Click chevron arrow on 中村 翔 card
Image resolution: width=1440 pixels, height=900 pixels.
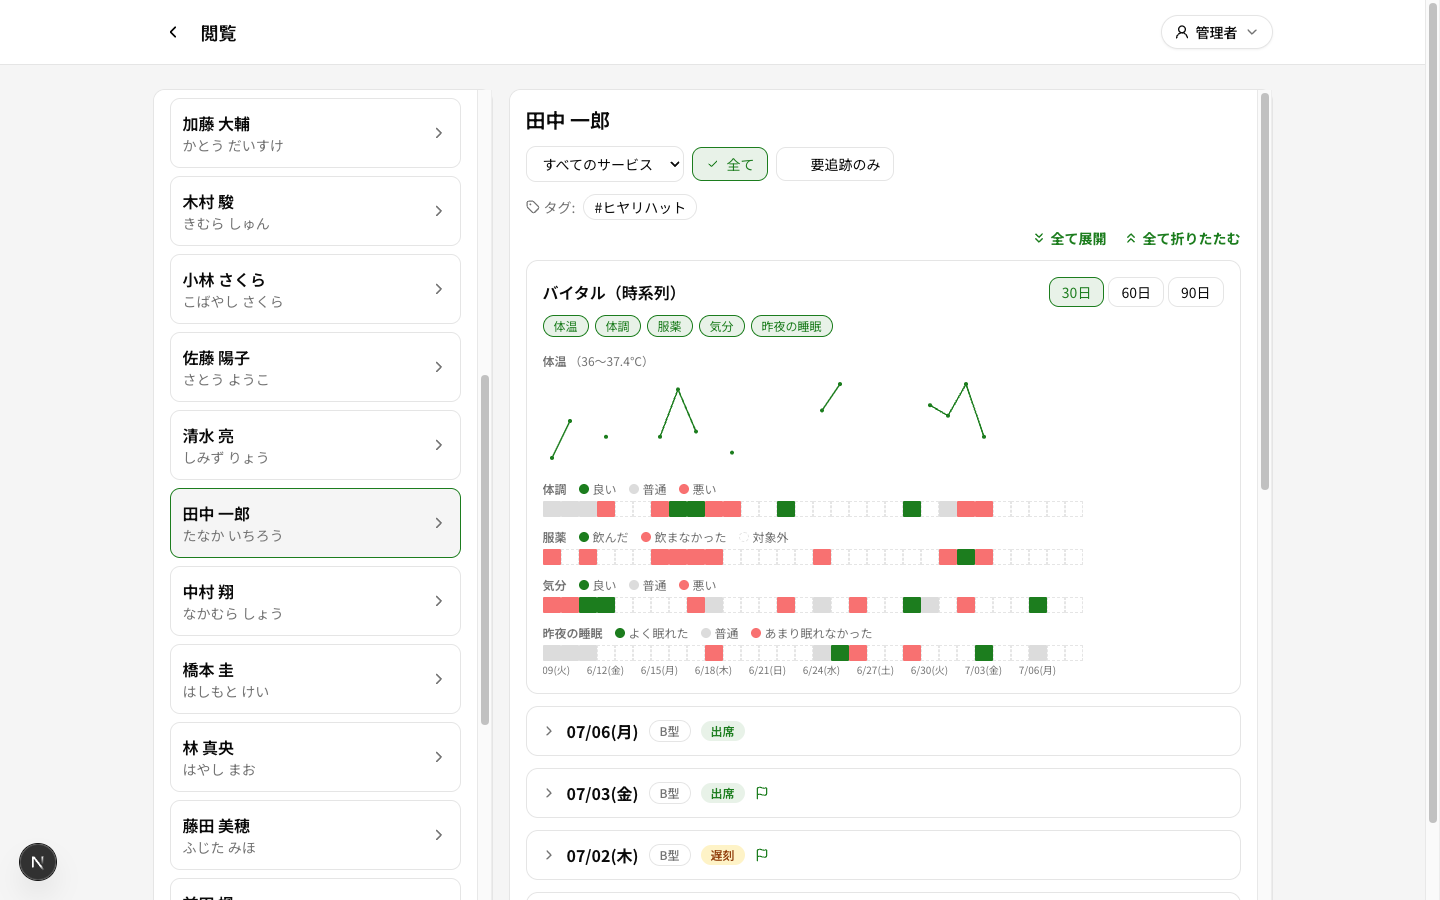click(438, 601)
